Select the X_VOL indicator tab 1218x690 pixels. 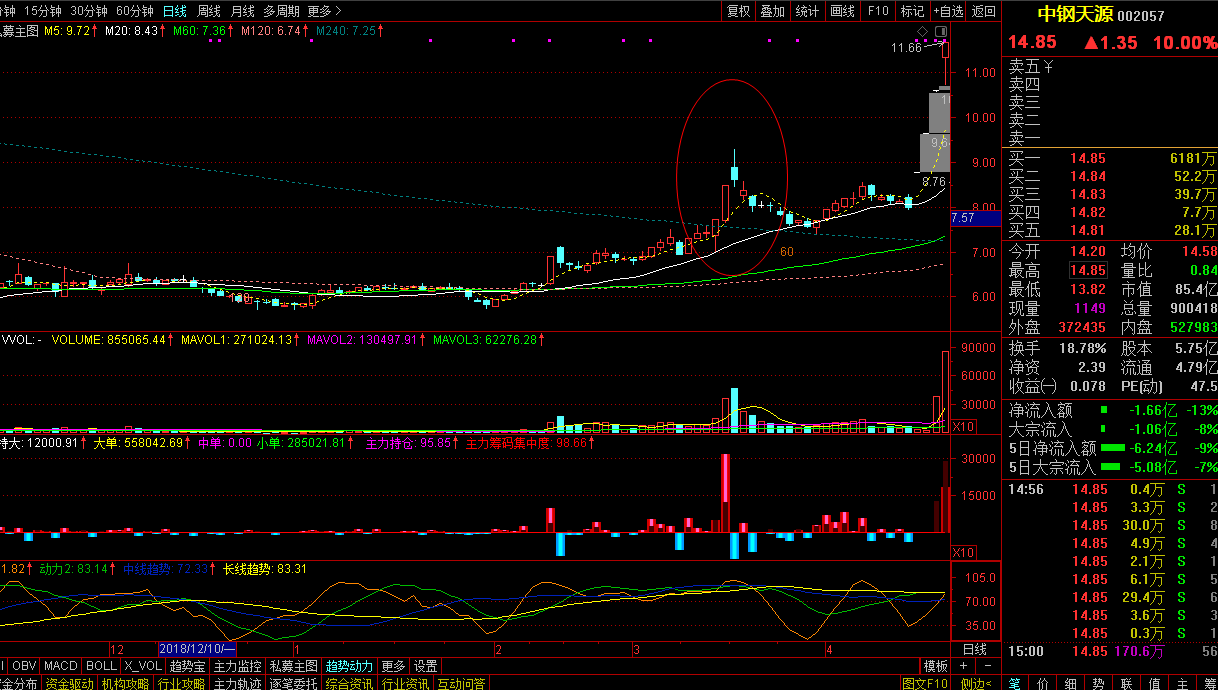pos(142,666)
